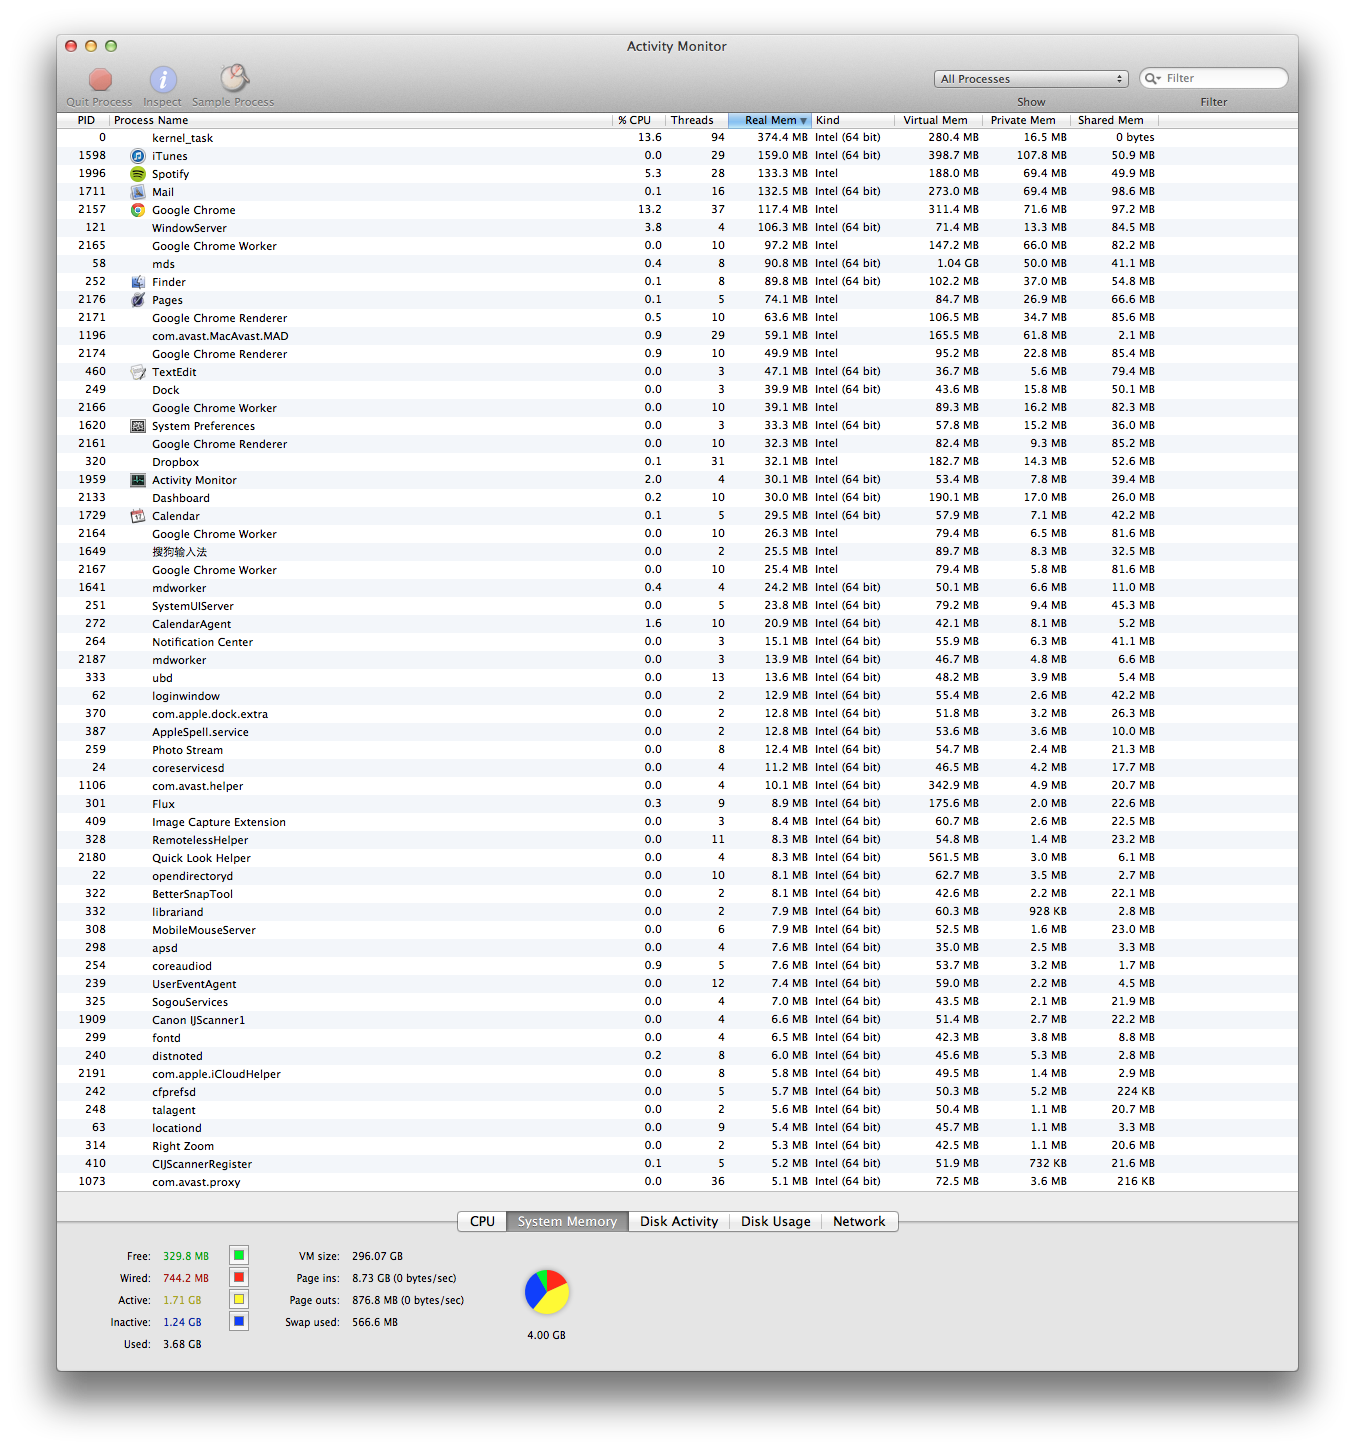
Task: Sort by Threads column header
Action: (696, 120)
